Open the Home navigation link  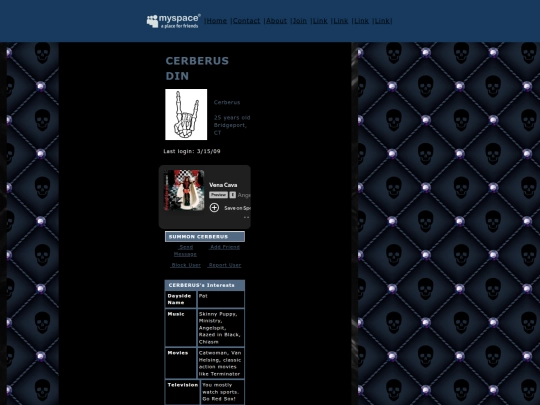pos(217,21)
